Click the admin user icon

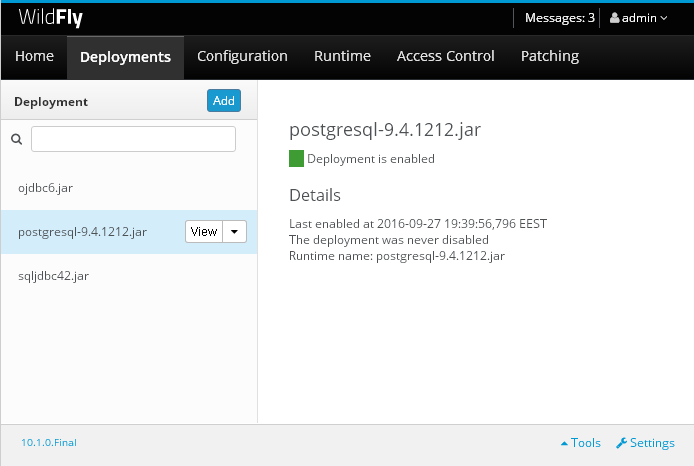[x=614, y=18]
